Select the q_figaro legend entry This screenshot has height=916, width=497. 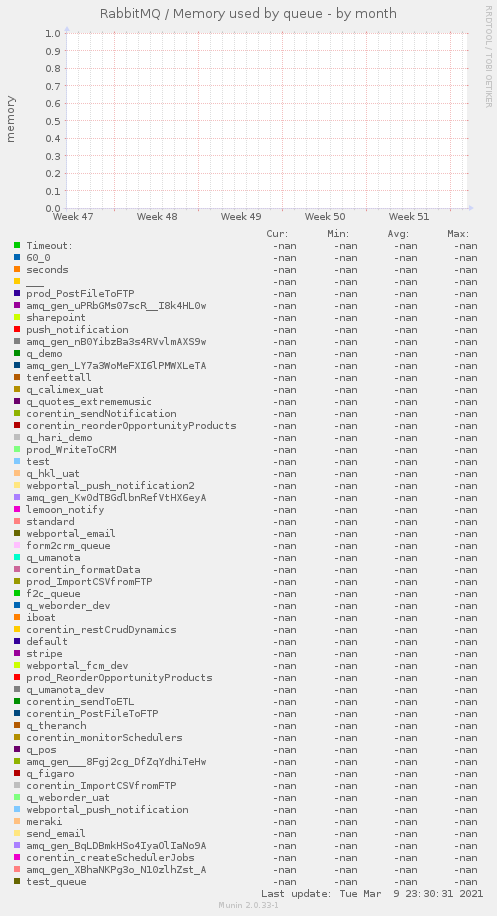click(50, 773)
